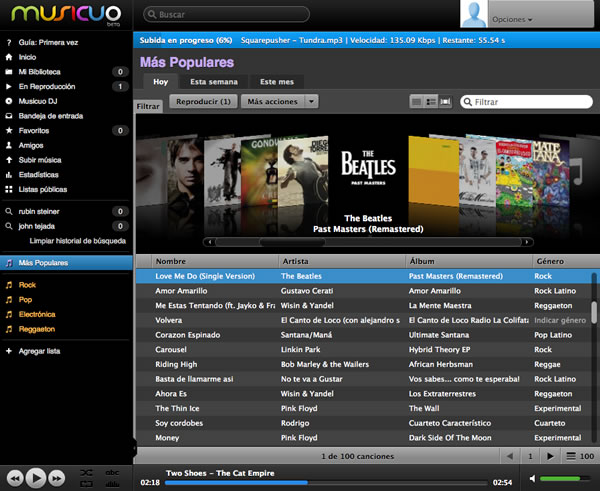Sort by the Género column header
Viewport: 600px width, 491px height.
point(566,261)
